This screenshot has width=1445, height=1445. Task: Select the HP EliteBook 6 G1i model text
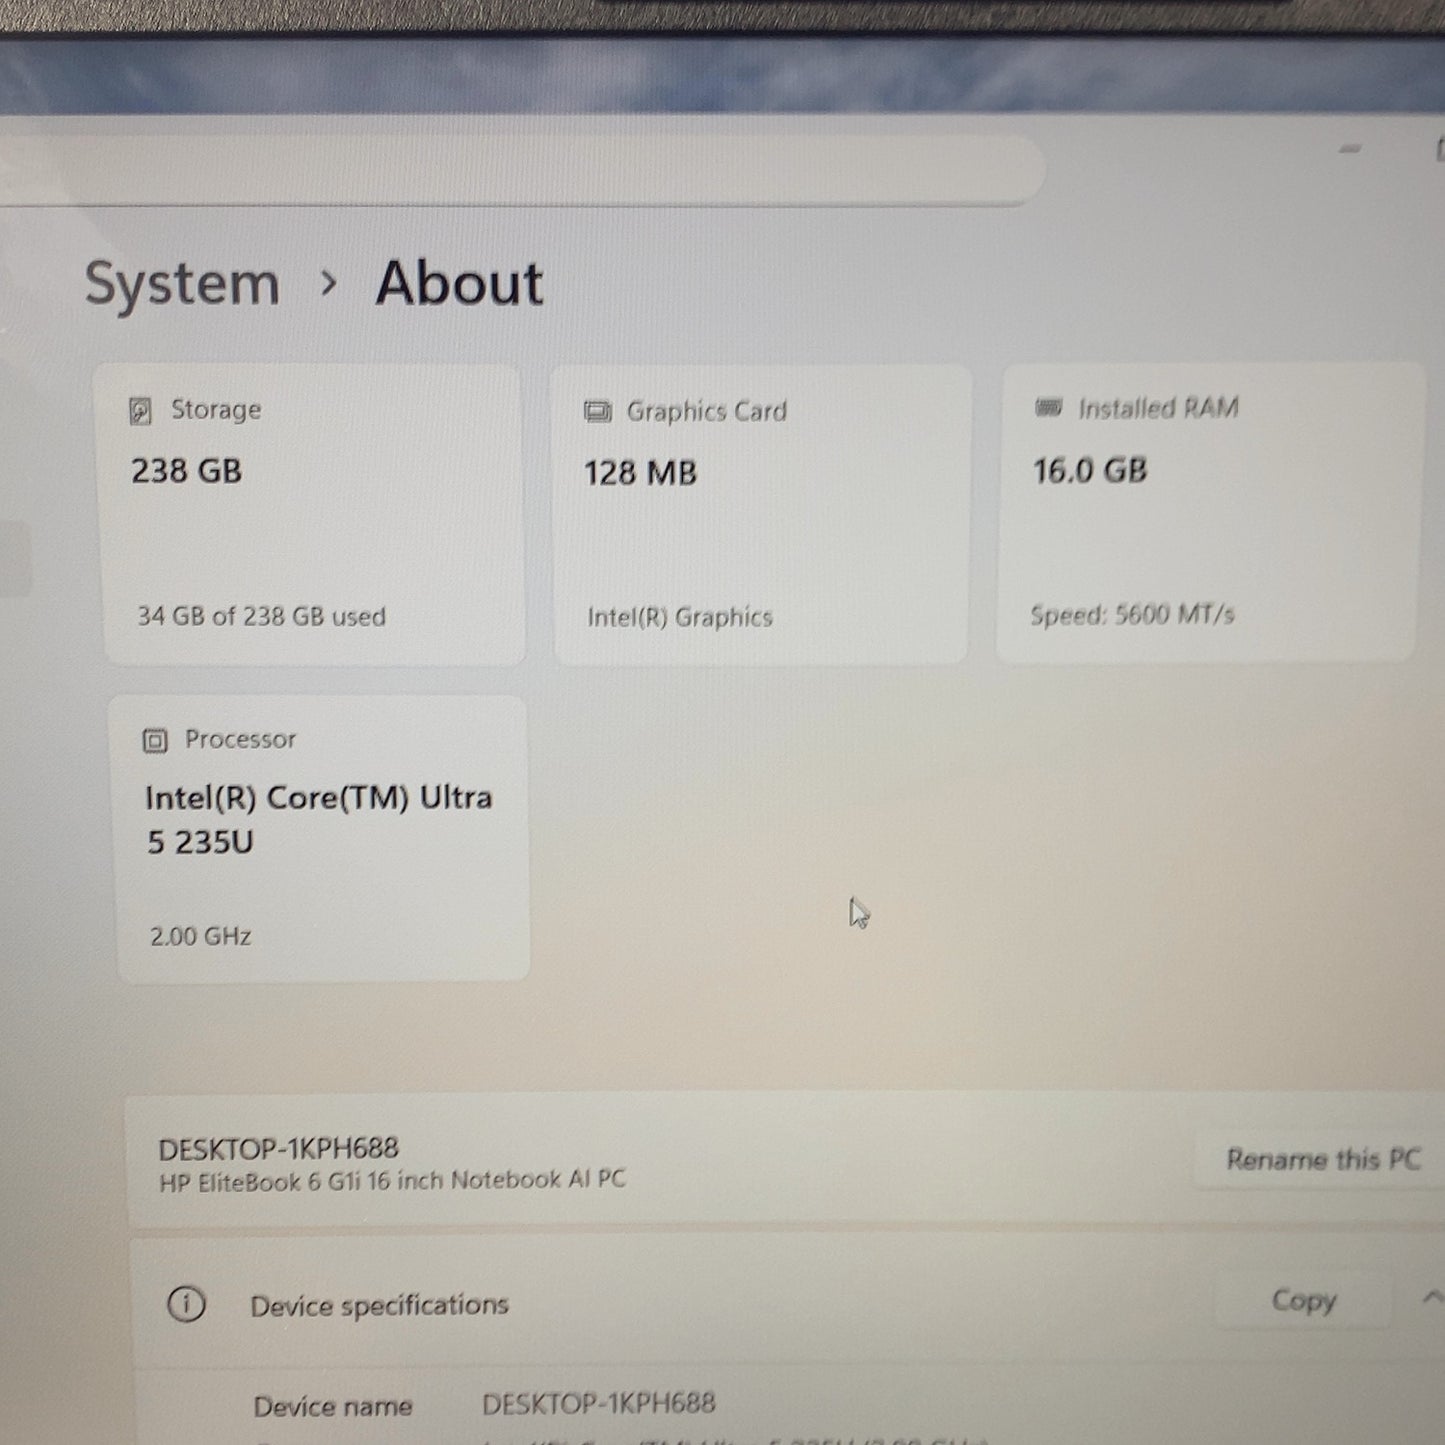point(392,1181)
